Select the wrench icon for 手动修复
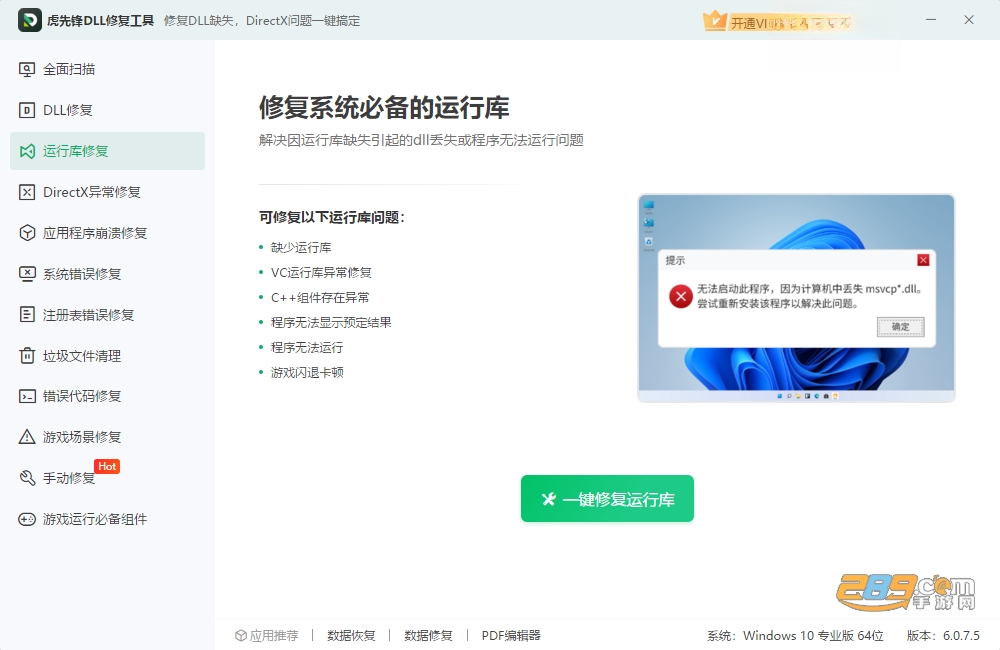This screenshot has height=650, width=1000. pyautogui.click(x=27, y=478)
